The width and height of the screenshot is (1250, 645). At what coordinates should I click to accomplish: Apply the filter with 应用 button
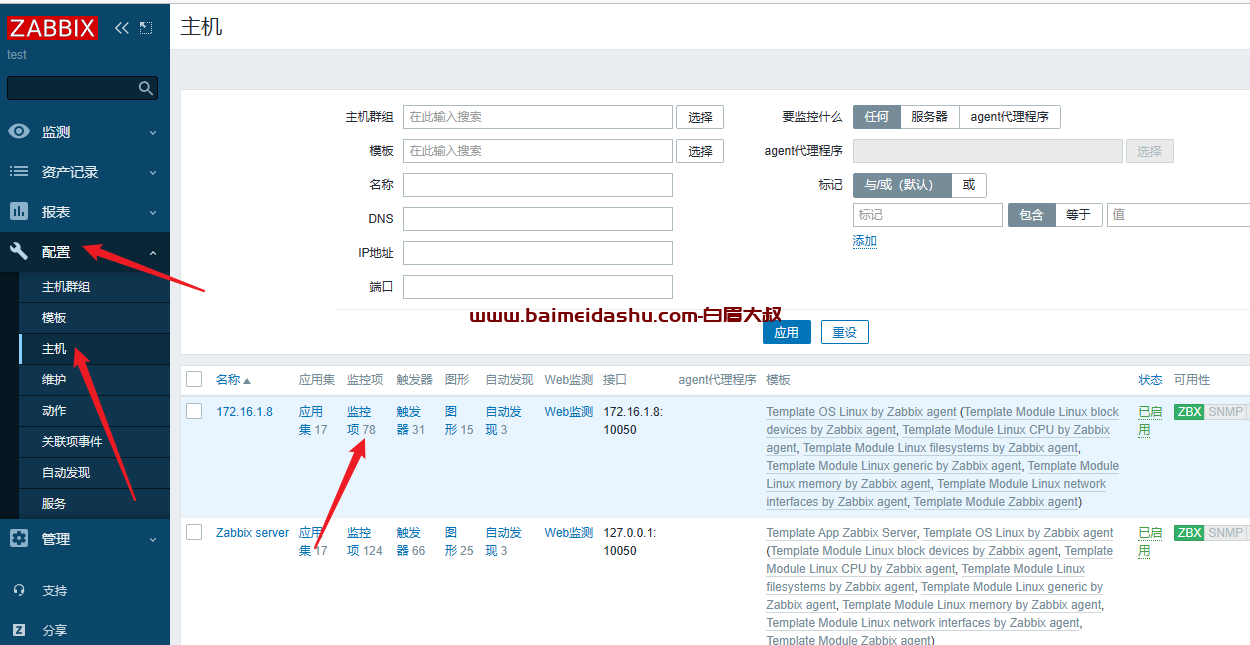point(787,332)
